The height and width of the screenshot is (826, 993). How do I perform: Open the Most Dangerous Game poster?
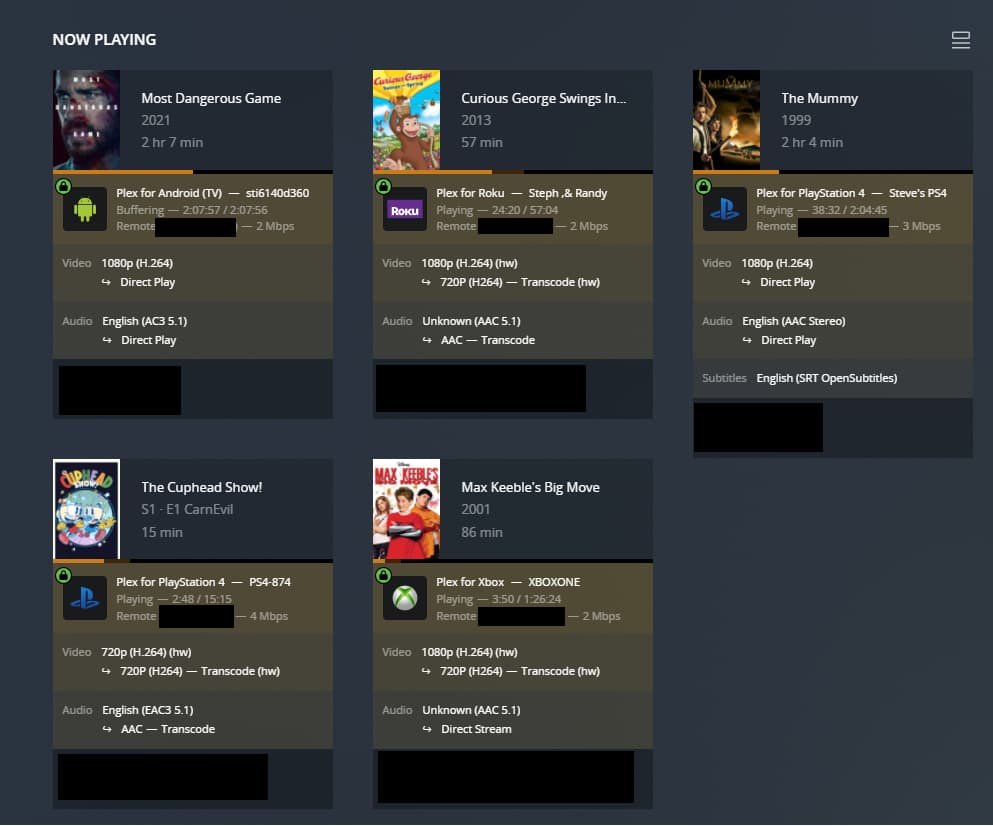pos(86,120)
